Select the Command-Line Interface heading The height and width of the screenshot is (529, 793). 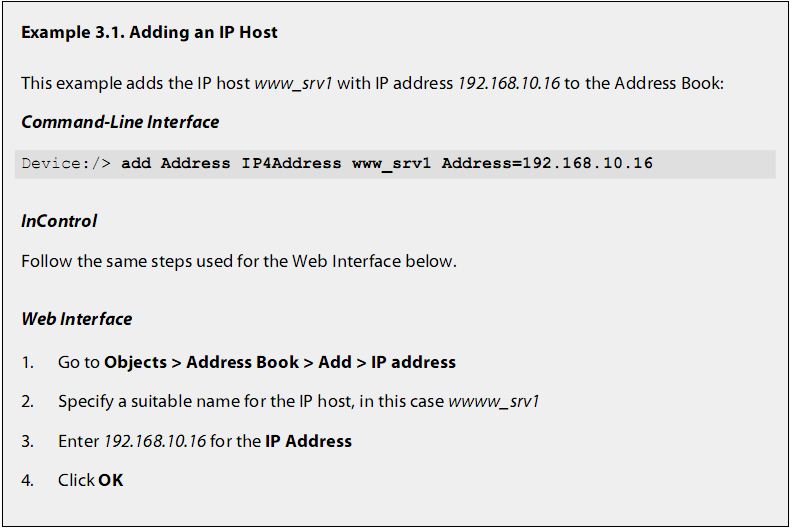[120, 122]
